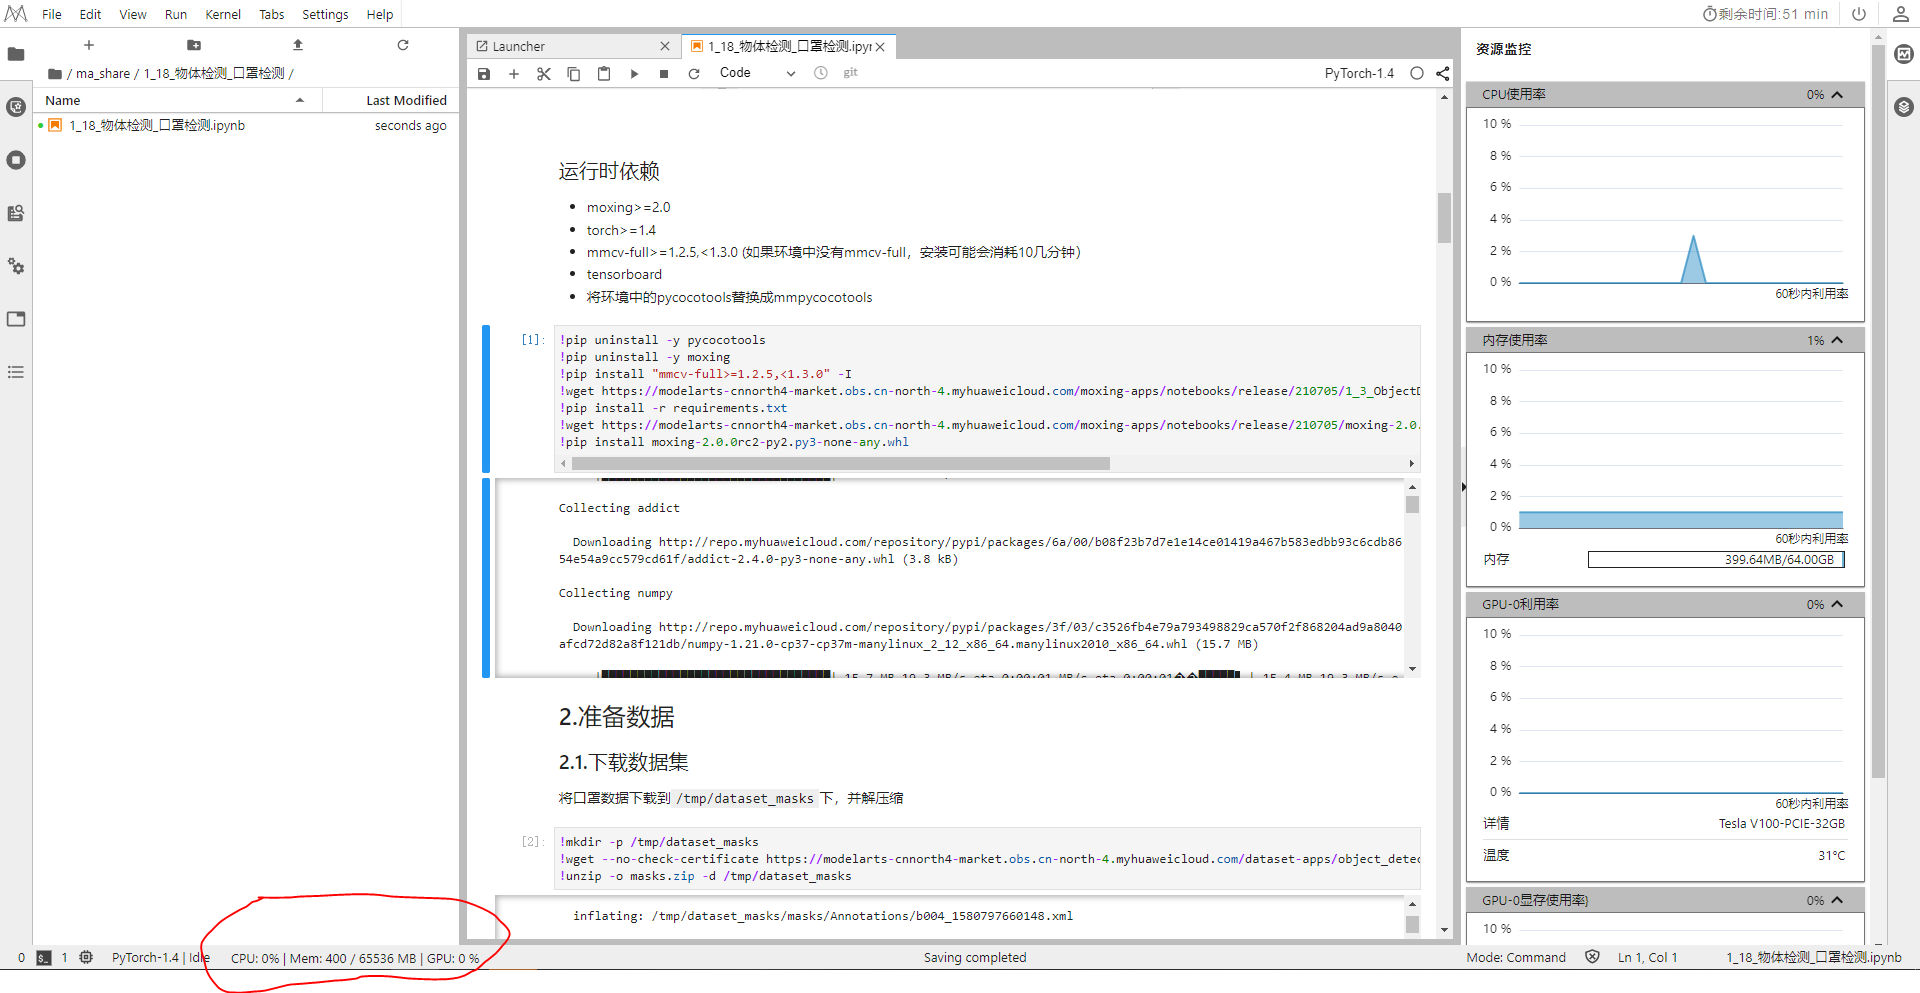This screenshot has width=1920, height=993.
Task: Click the git button in notebook toolbar
Action: [851, 73]
